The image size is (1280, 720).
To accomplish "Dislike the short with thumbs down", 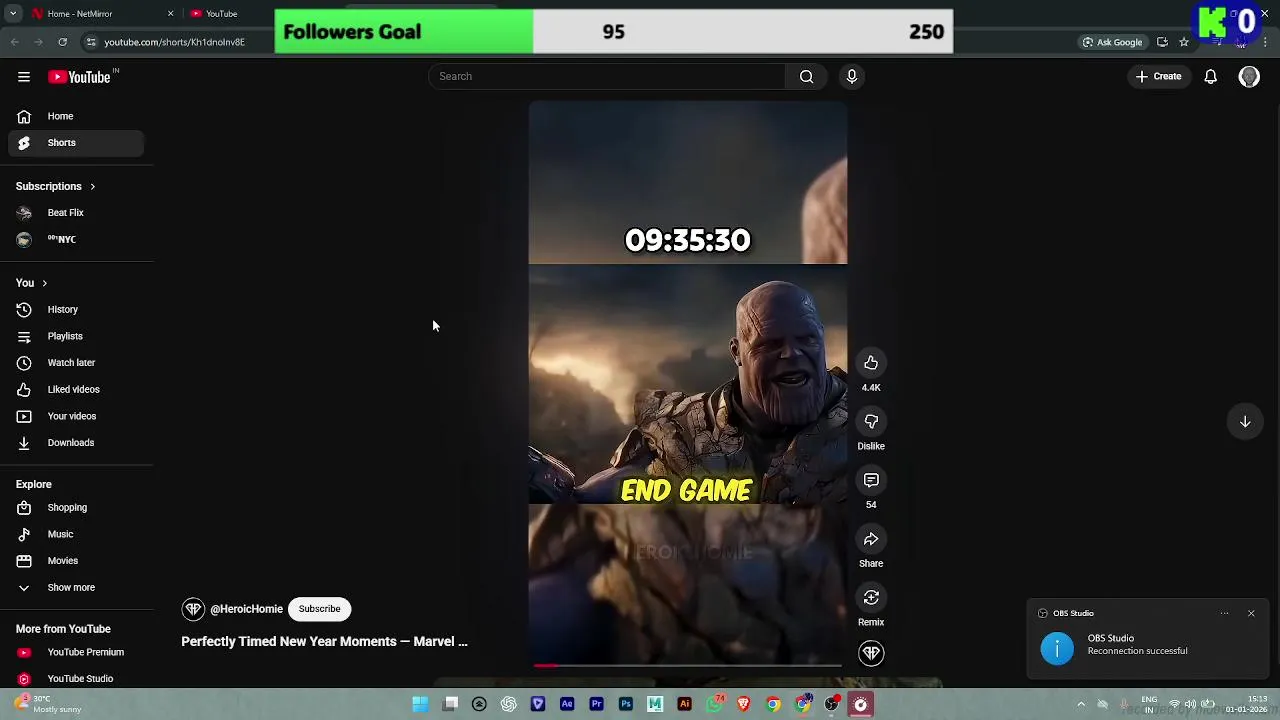I will (871, 422).
